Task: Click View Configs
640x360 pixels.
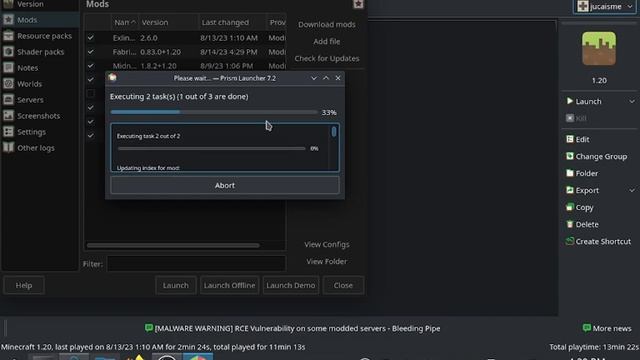Action: [x=327, y=244]
